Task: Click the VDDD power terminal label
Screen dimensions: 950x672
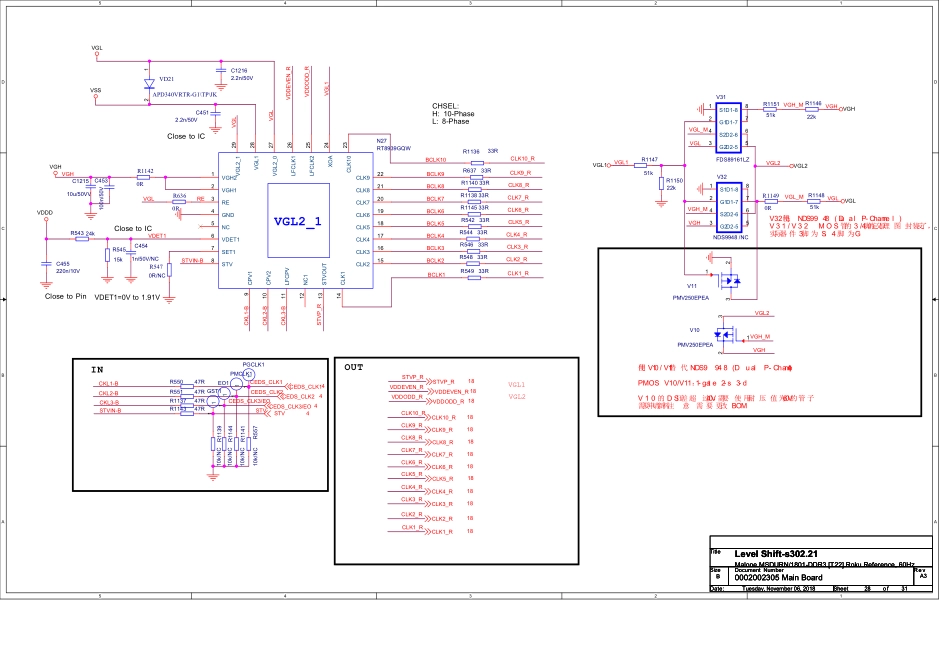Action: pyautogui.click(x=45, y=213)
